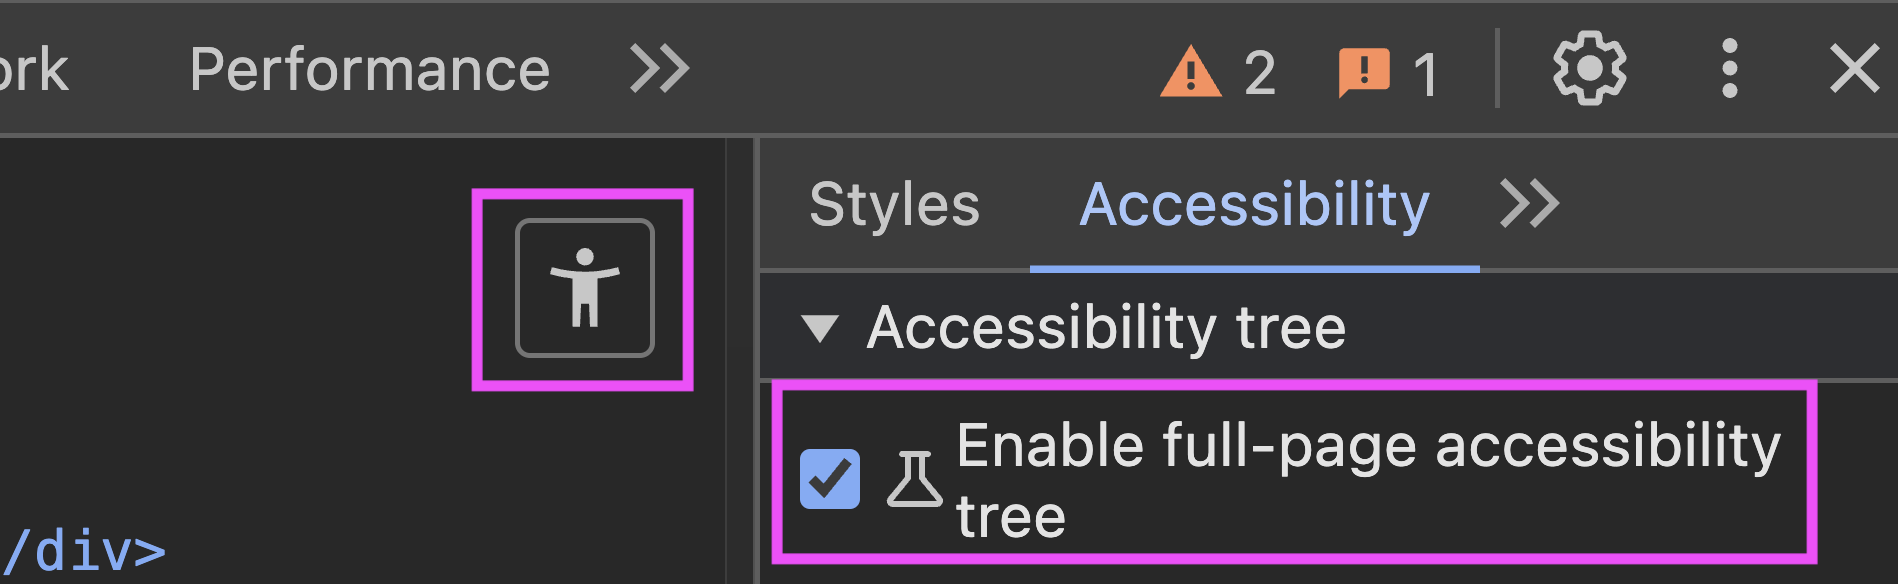The image size is (1898, 584).
Task: Open the warnings indicator in the toolbar
Action: coord(1192,70)
